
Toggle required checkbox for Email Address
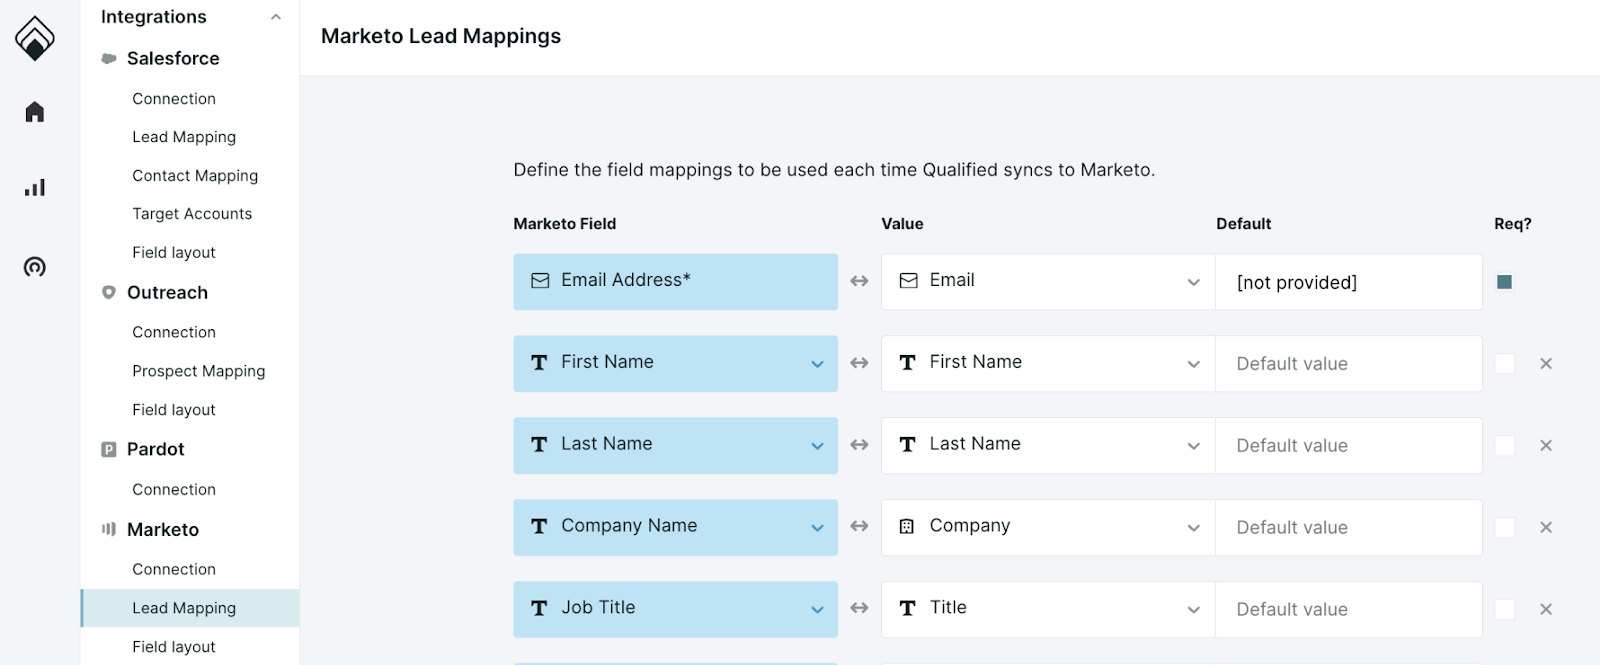(x=1504, y=282)
